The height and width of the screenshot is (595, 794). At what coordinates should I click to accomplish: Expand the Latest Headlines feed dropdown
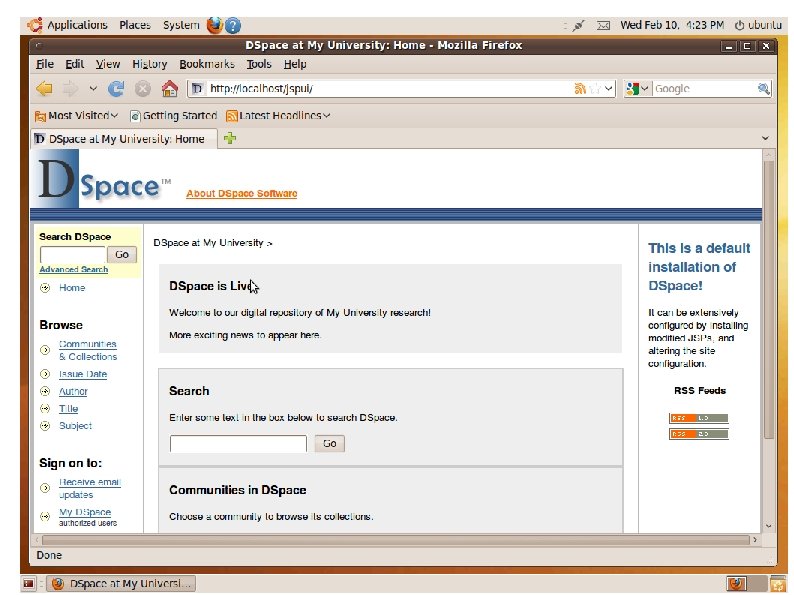(x=278, y=115)
